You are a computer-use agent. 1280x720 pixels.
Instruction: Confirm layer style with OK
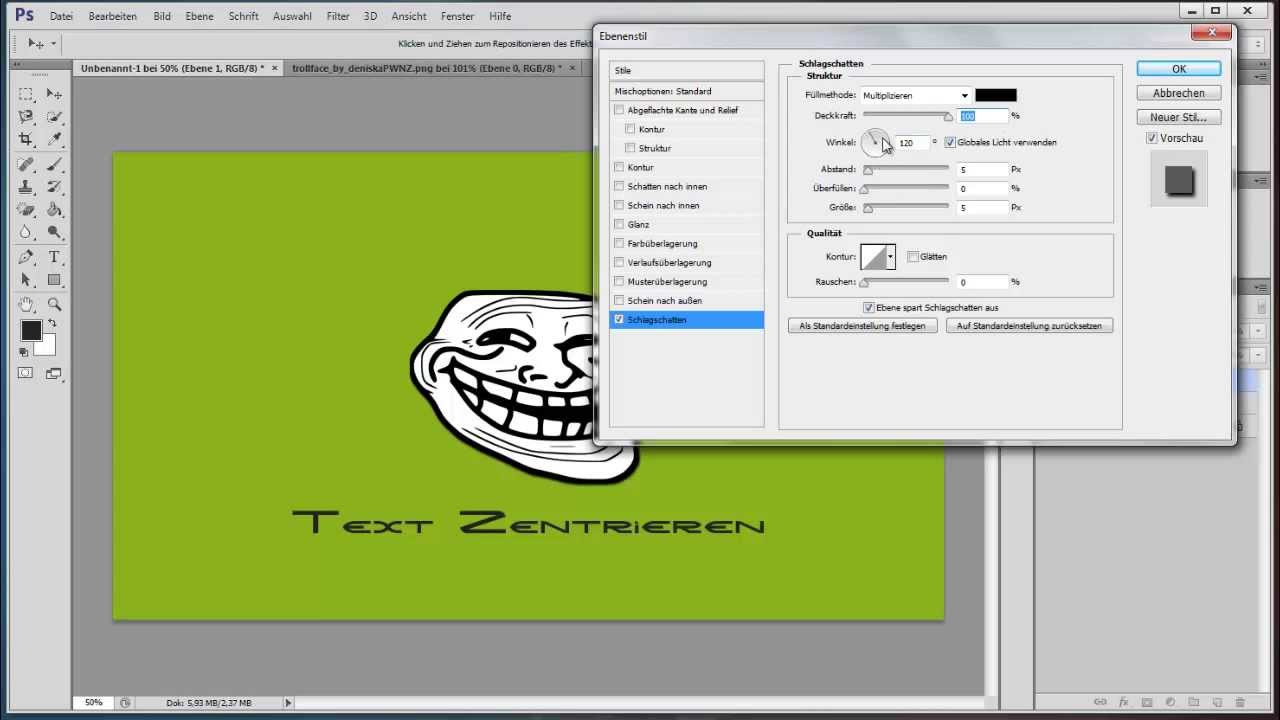1179,69
